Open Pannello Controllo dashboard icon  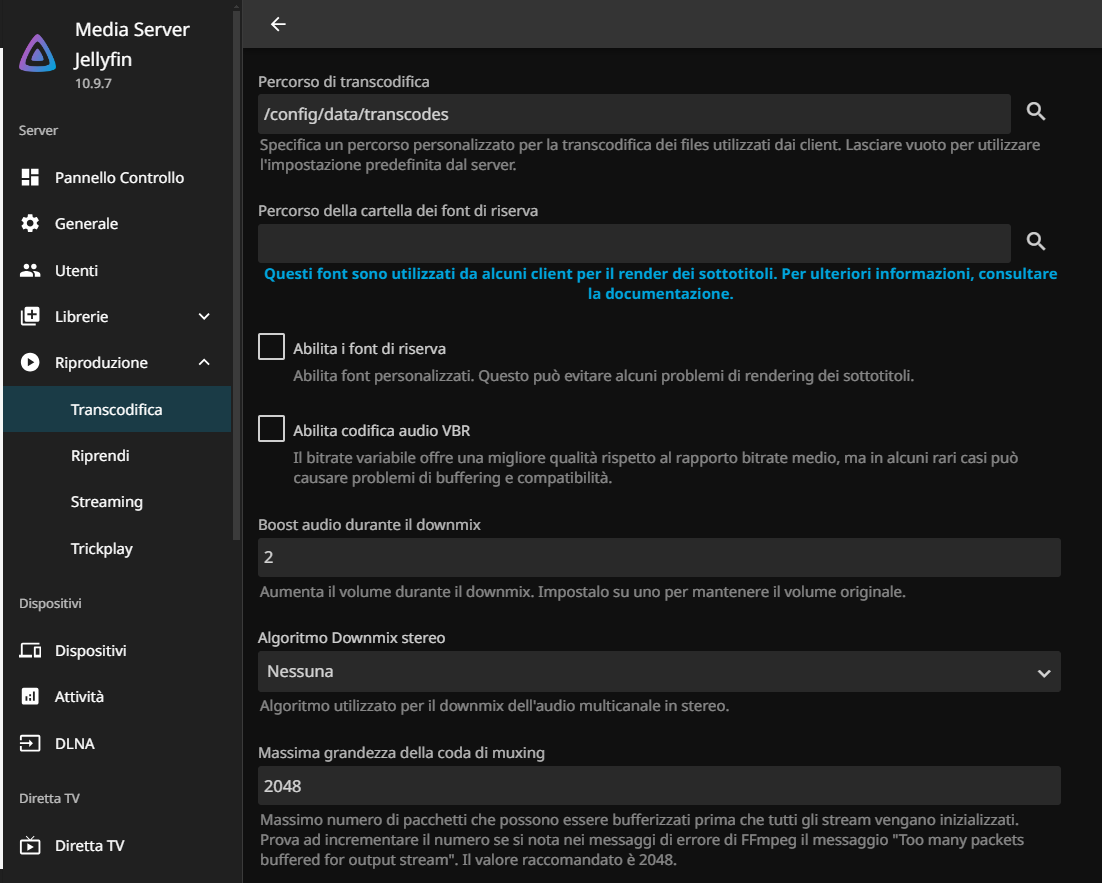pos(30,178)
